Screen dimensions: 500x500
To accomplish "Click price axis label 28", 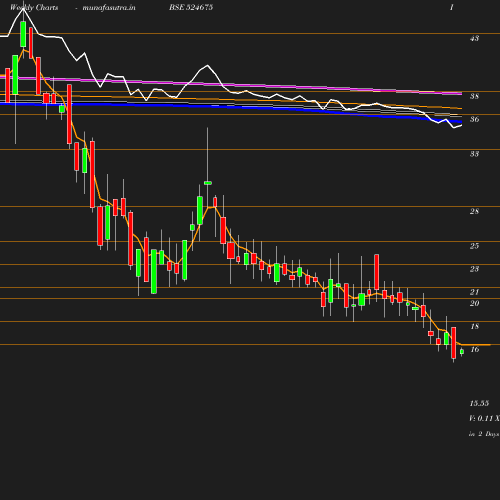I will pyautogui.click(x=474, y=211).
